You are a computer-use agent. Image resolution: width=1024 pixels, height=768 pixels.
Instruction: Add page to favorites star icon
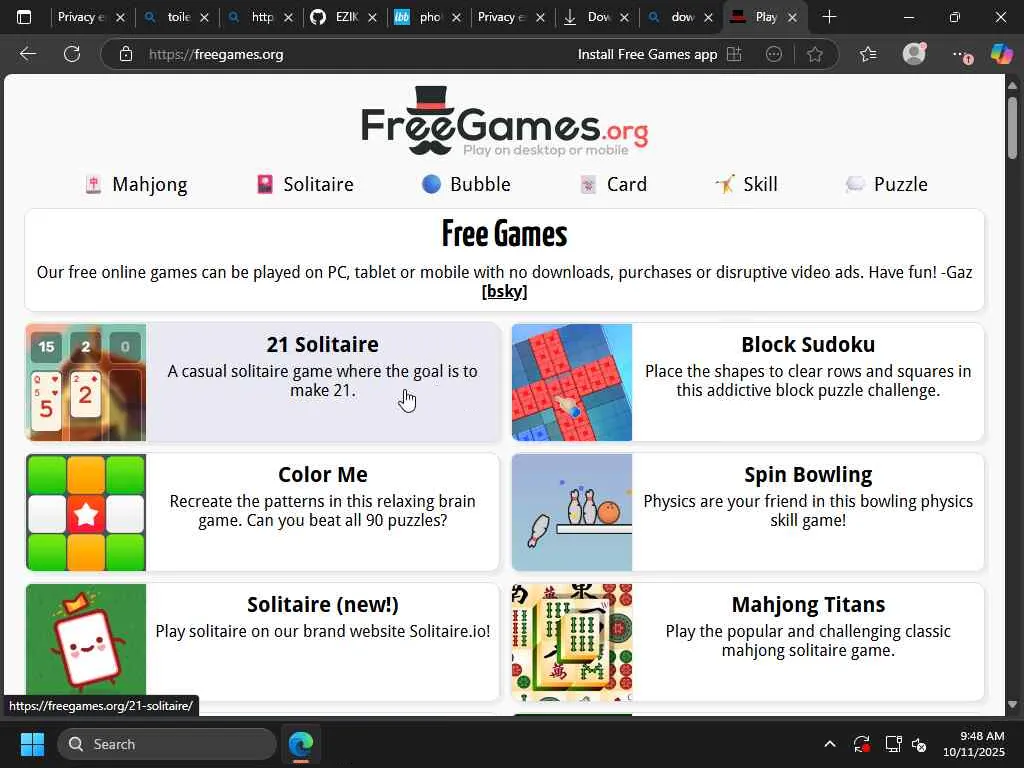[814, 54]
